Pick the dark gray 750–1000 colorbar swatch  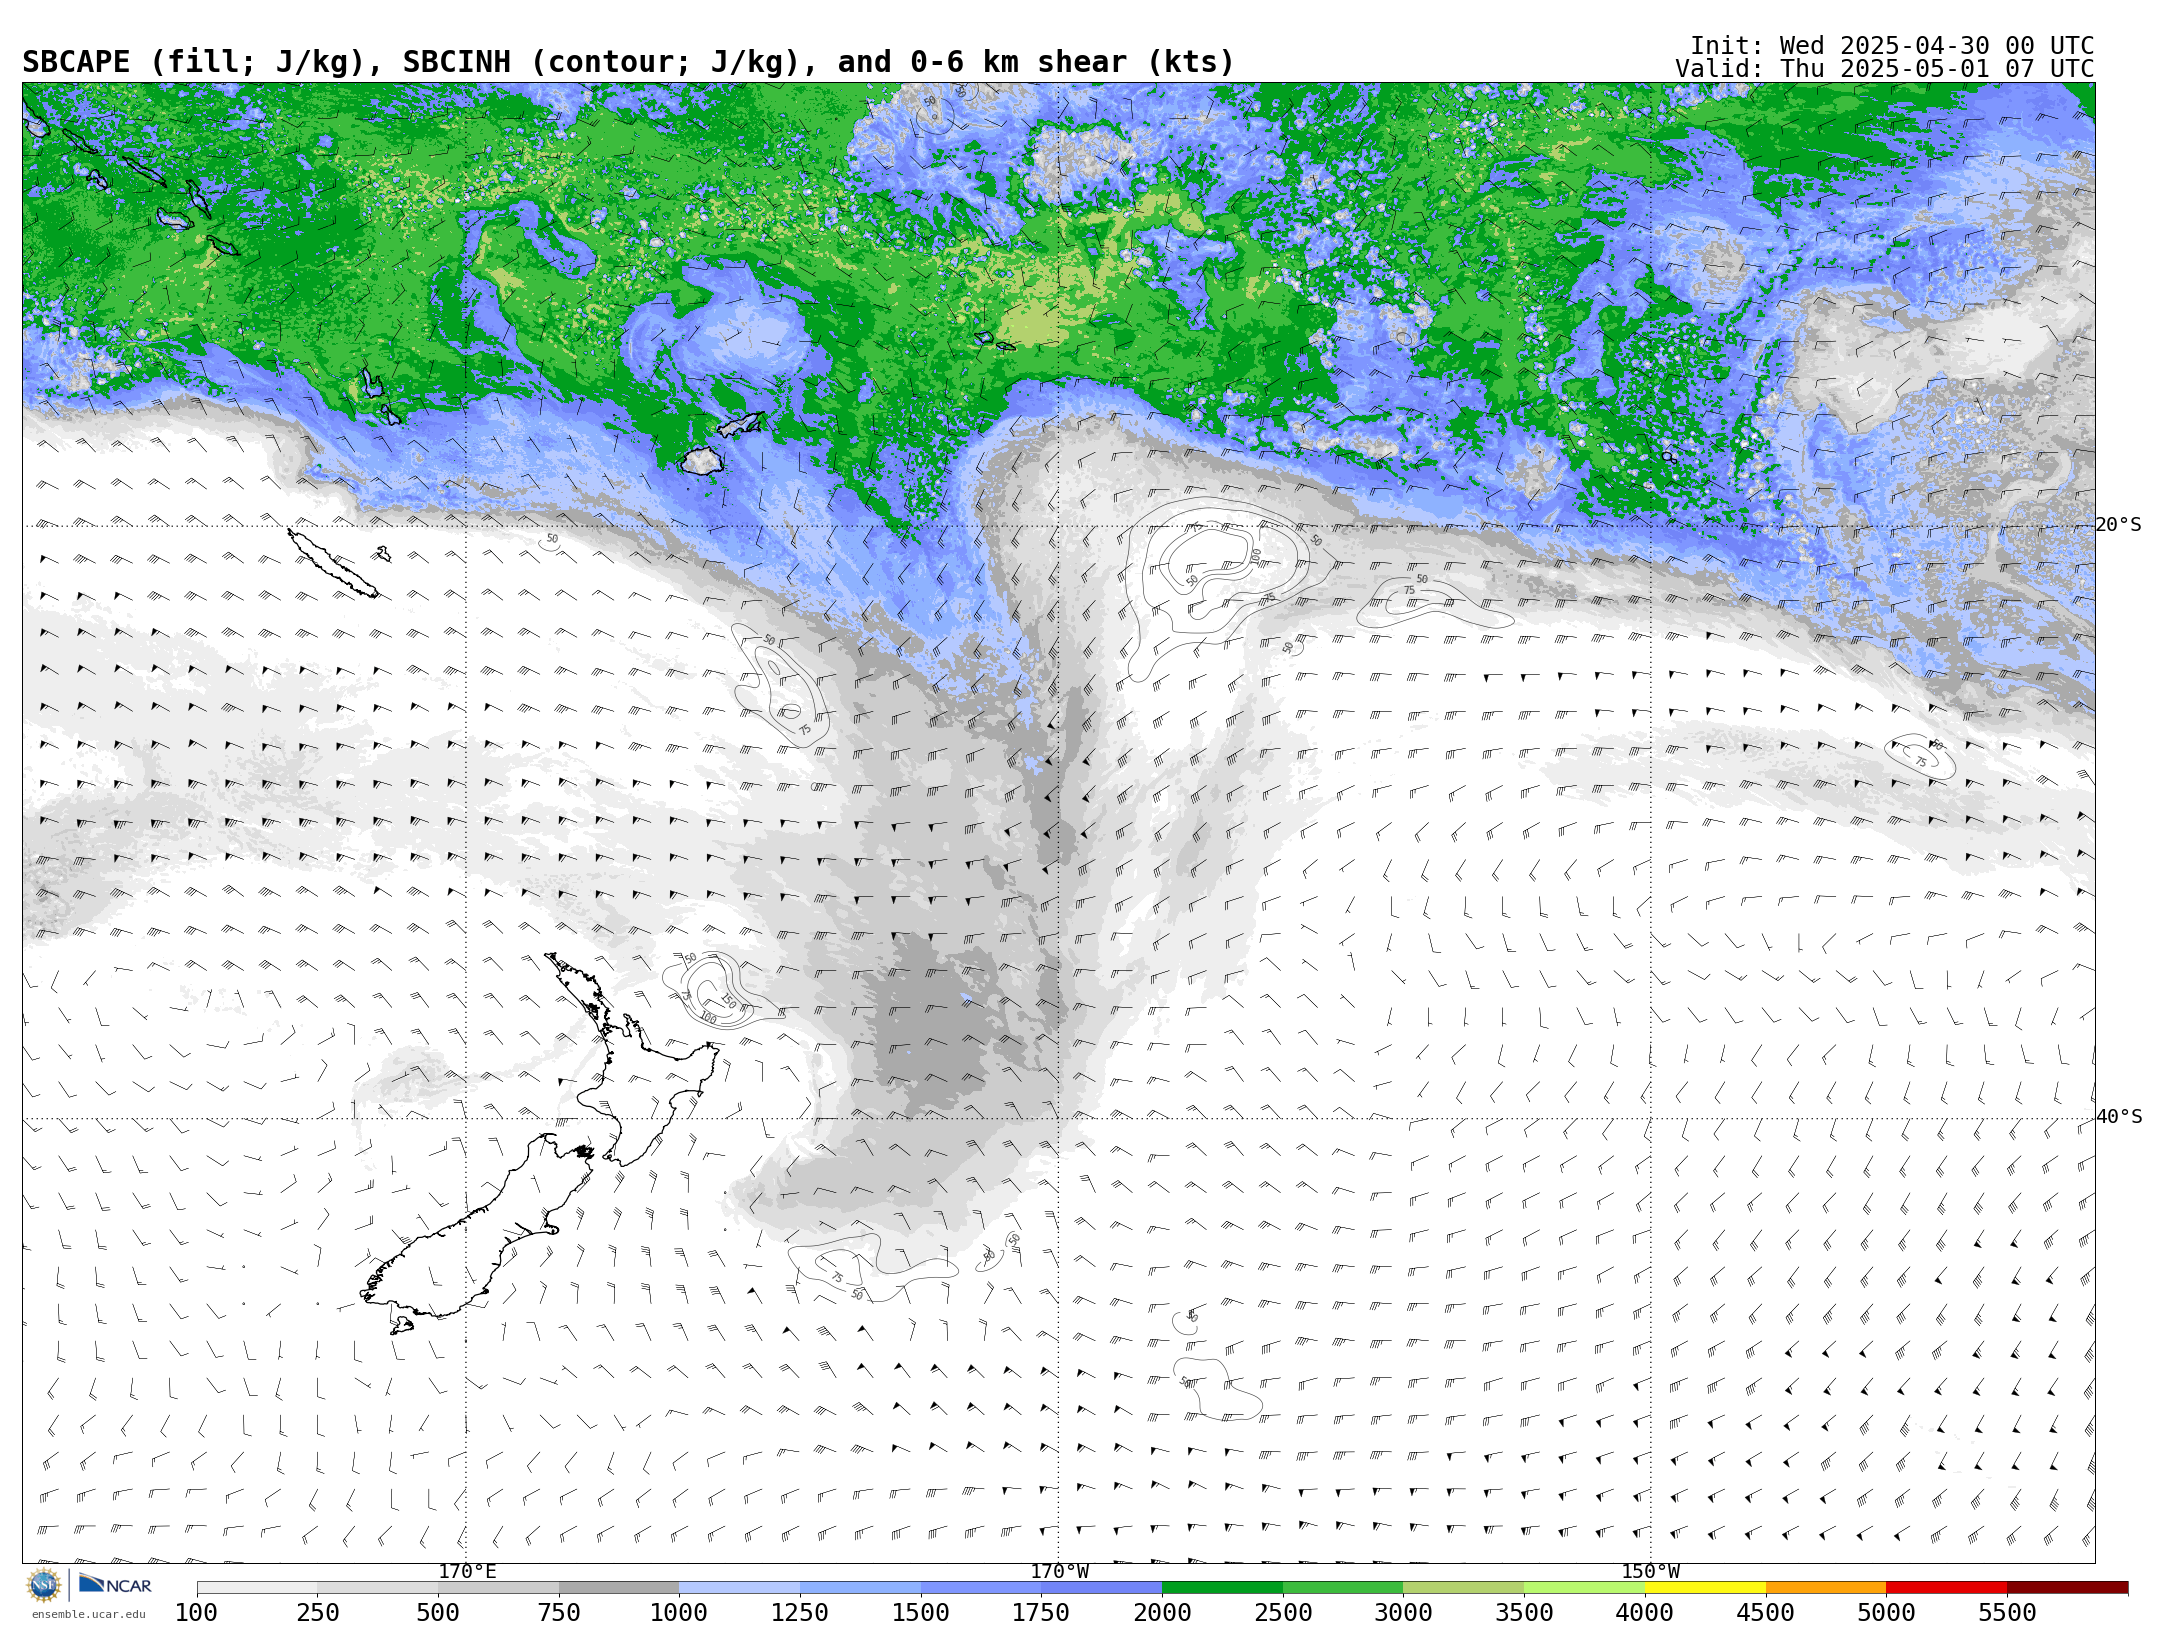(x=619, y=1588)
